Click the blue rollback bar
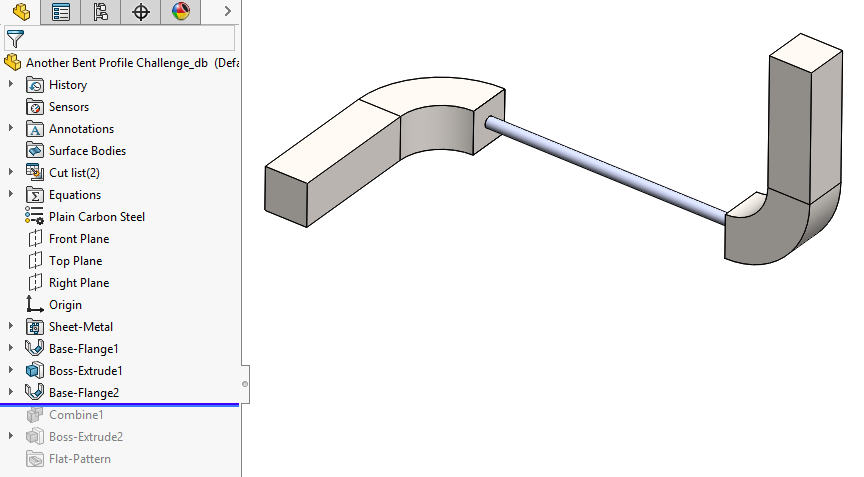Image resolution: width=864 pixels, height=477 pixels. pyautogui.click(x=120, y=405)
